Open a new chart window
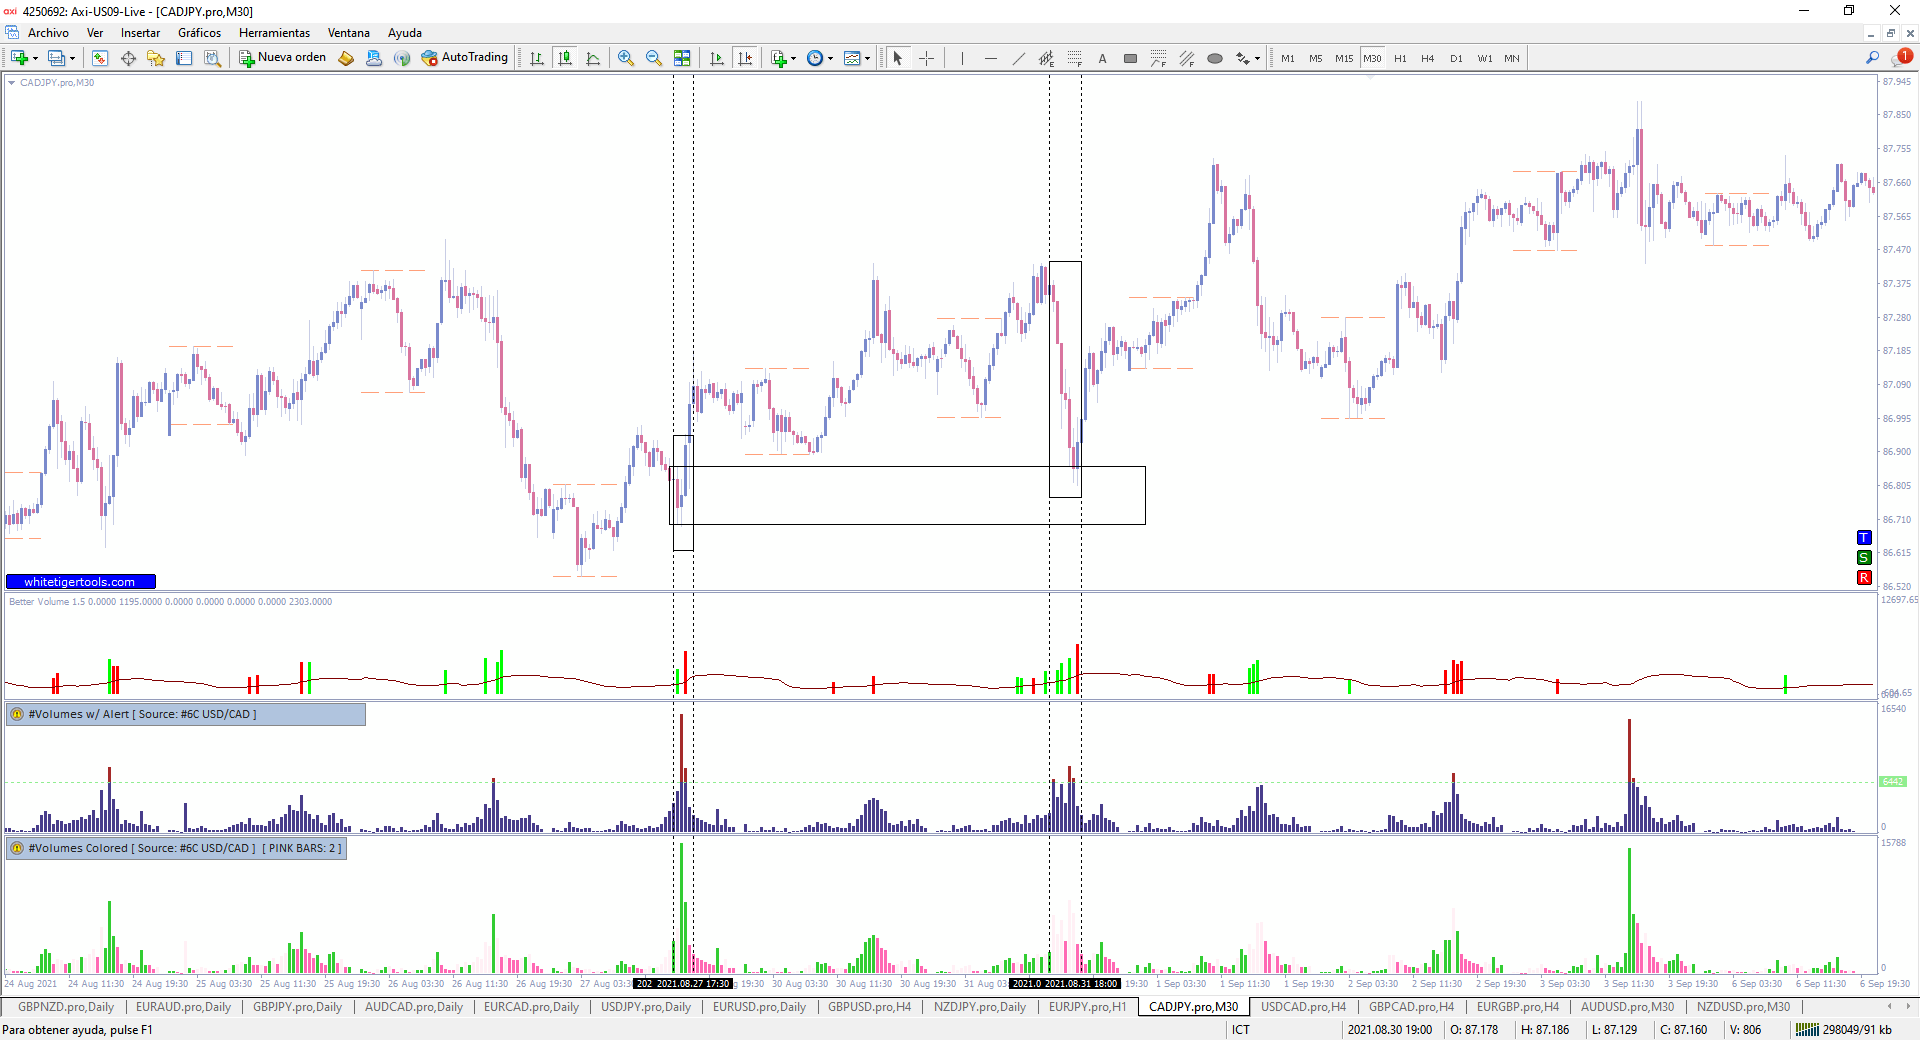Screen dimensions: 1920x1040 [x=19, y=58]
